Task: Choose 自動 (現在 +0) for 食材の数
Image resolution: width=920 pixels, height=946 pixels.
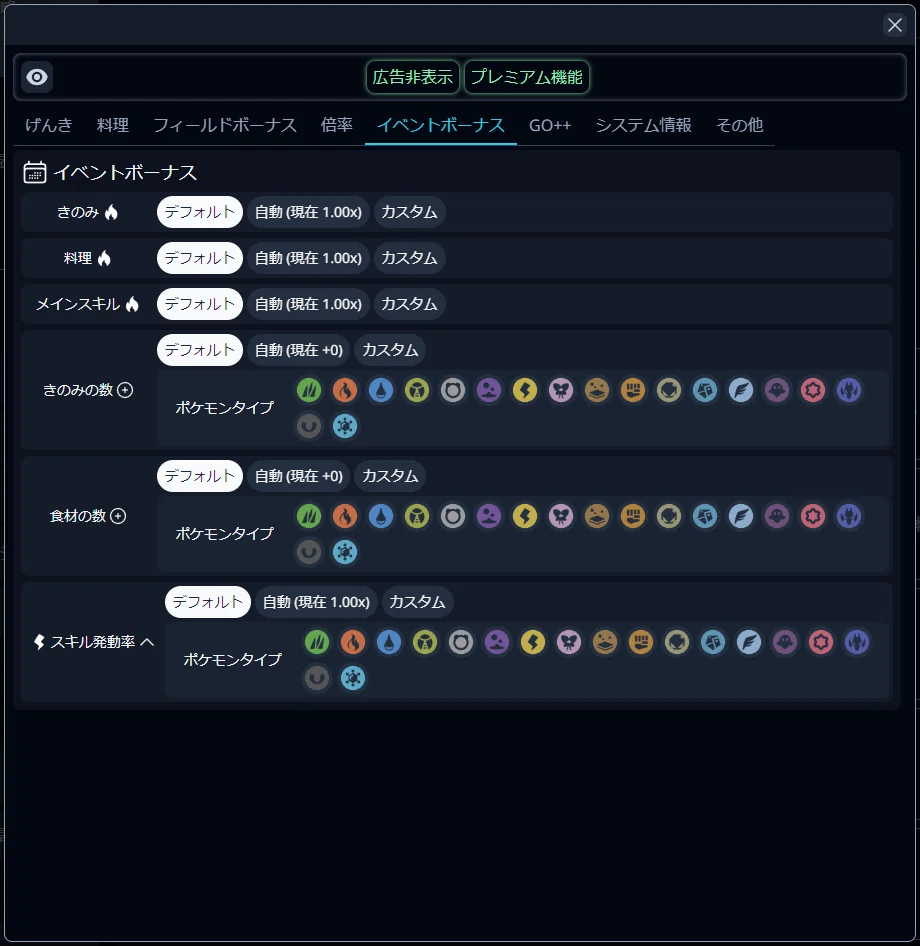Action: (299, 476)
